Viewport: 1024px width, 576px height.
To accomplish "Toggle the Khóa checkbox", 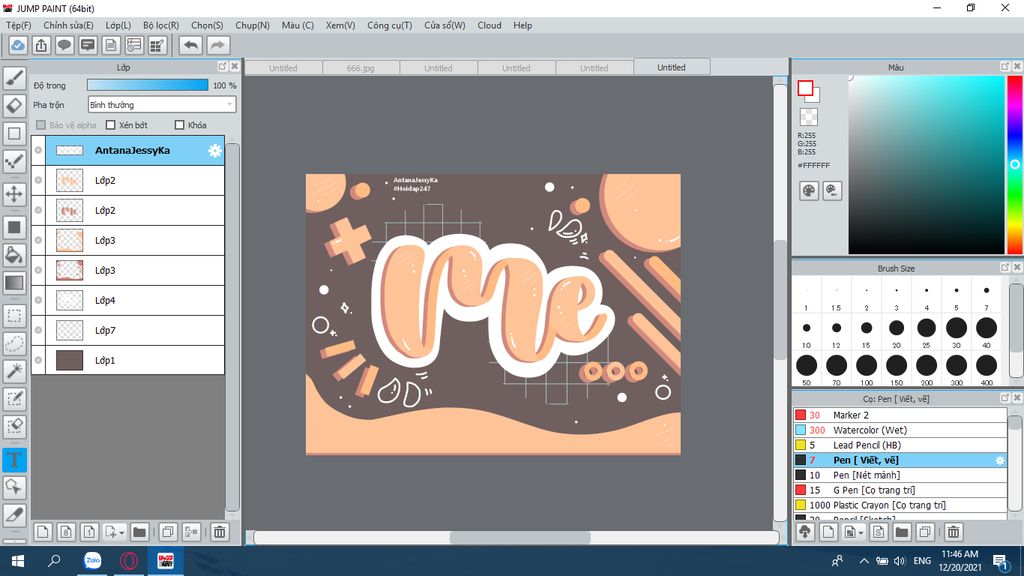I will coord(180,125).
